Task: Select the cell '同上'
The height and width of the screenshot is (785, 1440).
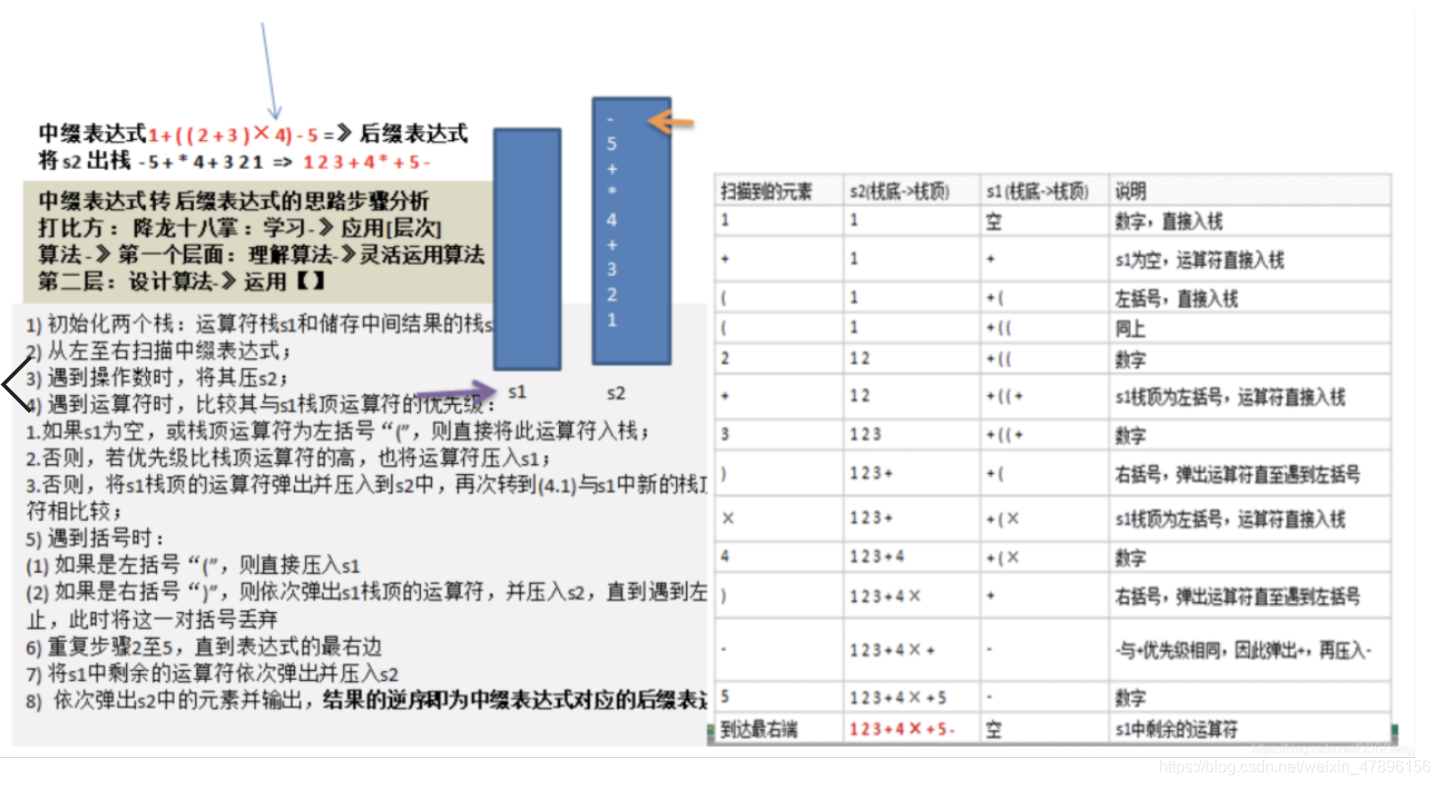Action: pos(1130,328)
